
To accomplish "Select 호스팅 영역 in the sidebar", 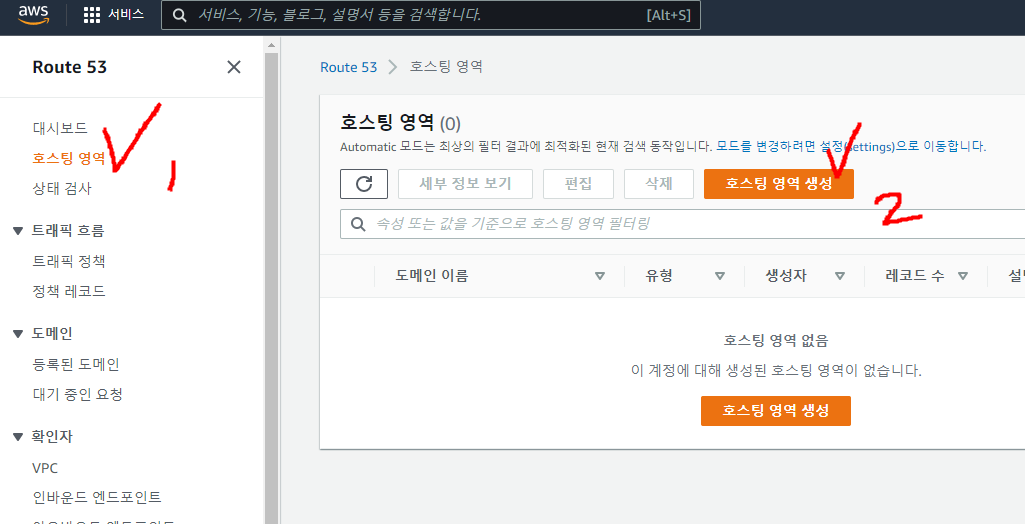I will [69, 157].
